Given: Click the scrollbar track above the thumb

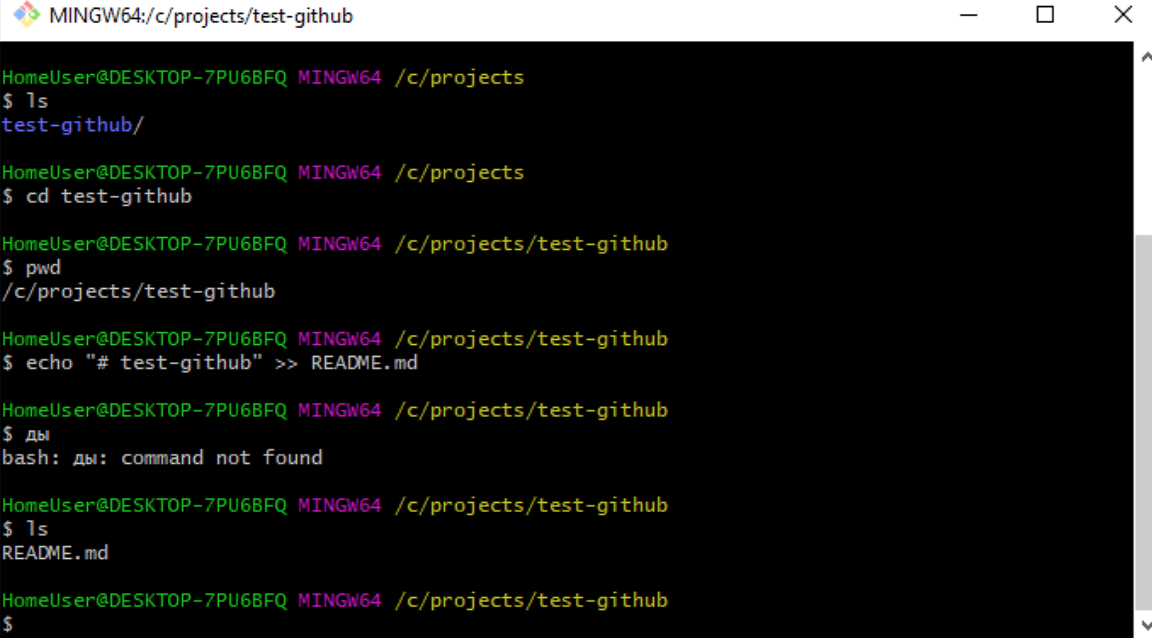Looking at the screenshot, I should click(1144, 150).
